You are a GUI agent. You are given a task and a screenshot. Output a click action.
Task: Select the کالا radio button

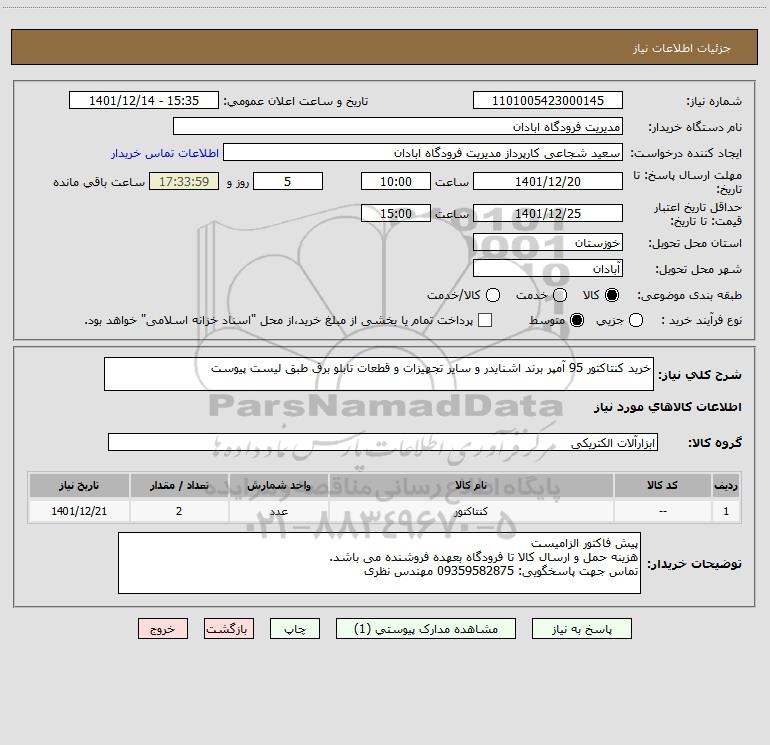point(612,295)
